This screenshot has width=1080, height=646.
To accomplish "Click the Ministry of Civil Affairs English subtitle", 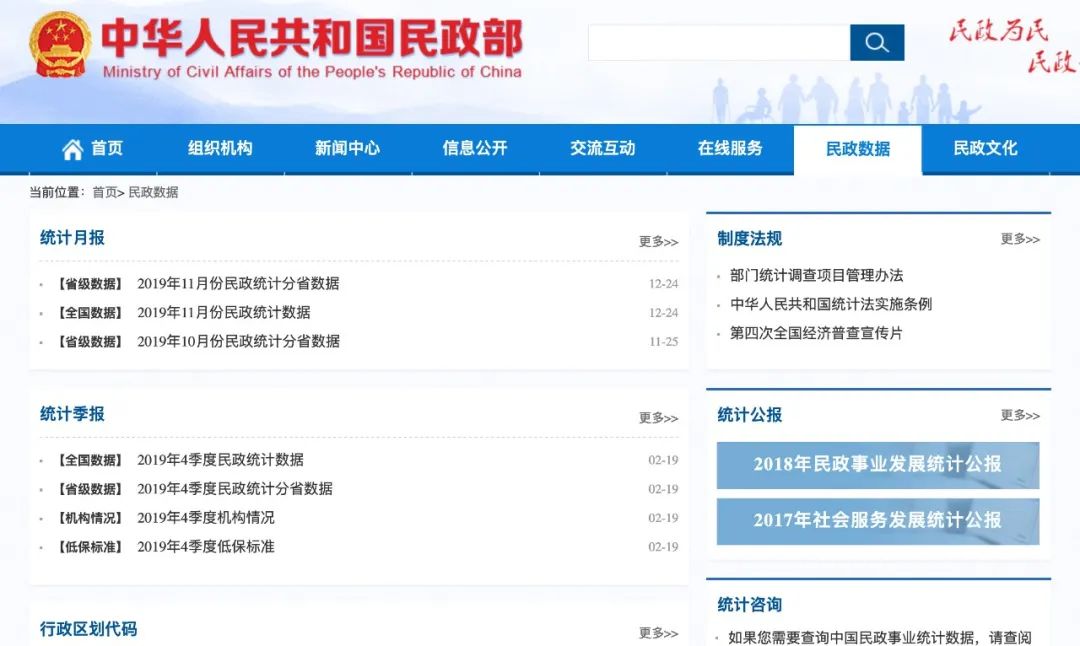I will pos(312,72).
